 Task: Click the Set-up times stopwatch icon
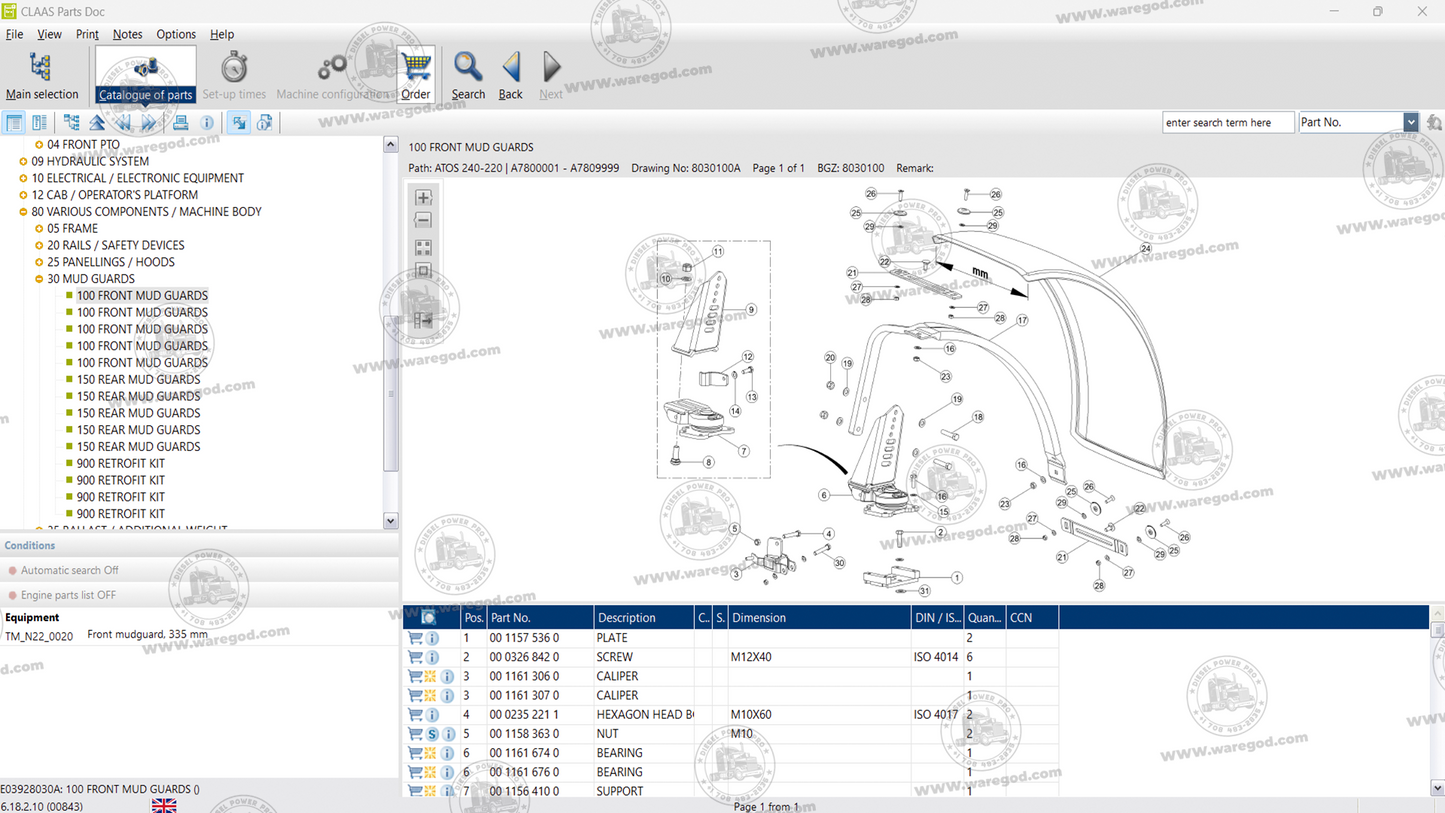pyautogui.click(x=234, y=68)
